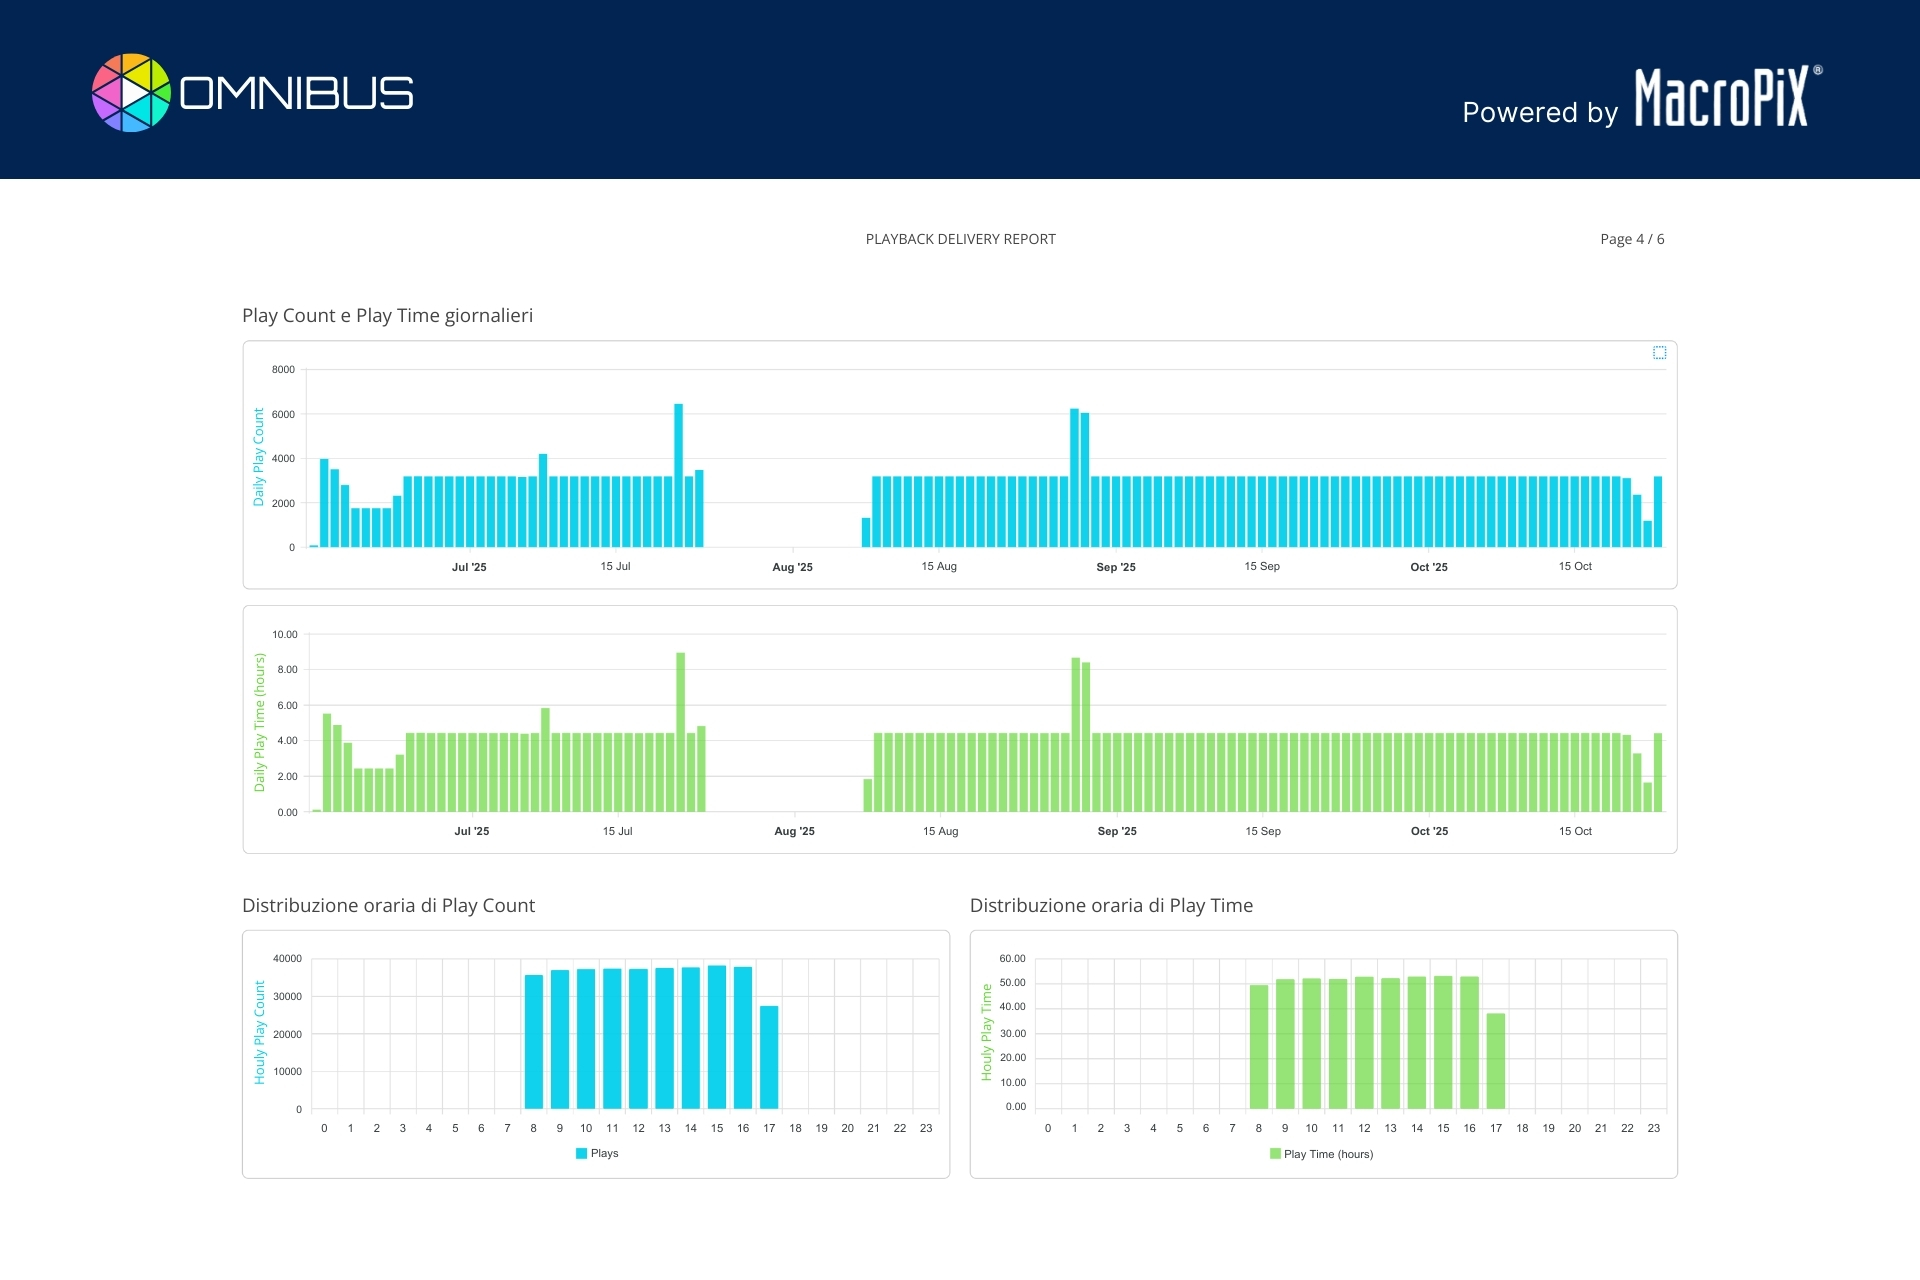The image size is (1920, 1280).
Task: Toggle the Plays legend entry
Action: pyautogui.click(x=604, y=1153)
